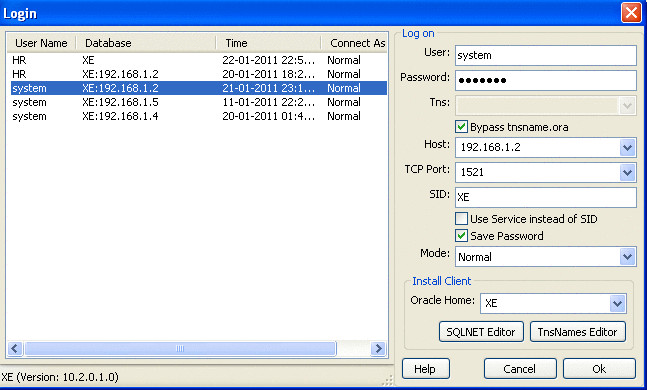Enable Use Service instead of SID
Viewport: 647px width, 390px height.
coord(461,218)
